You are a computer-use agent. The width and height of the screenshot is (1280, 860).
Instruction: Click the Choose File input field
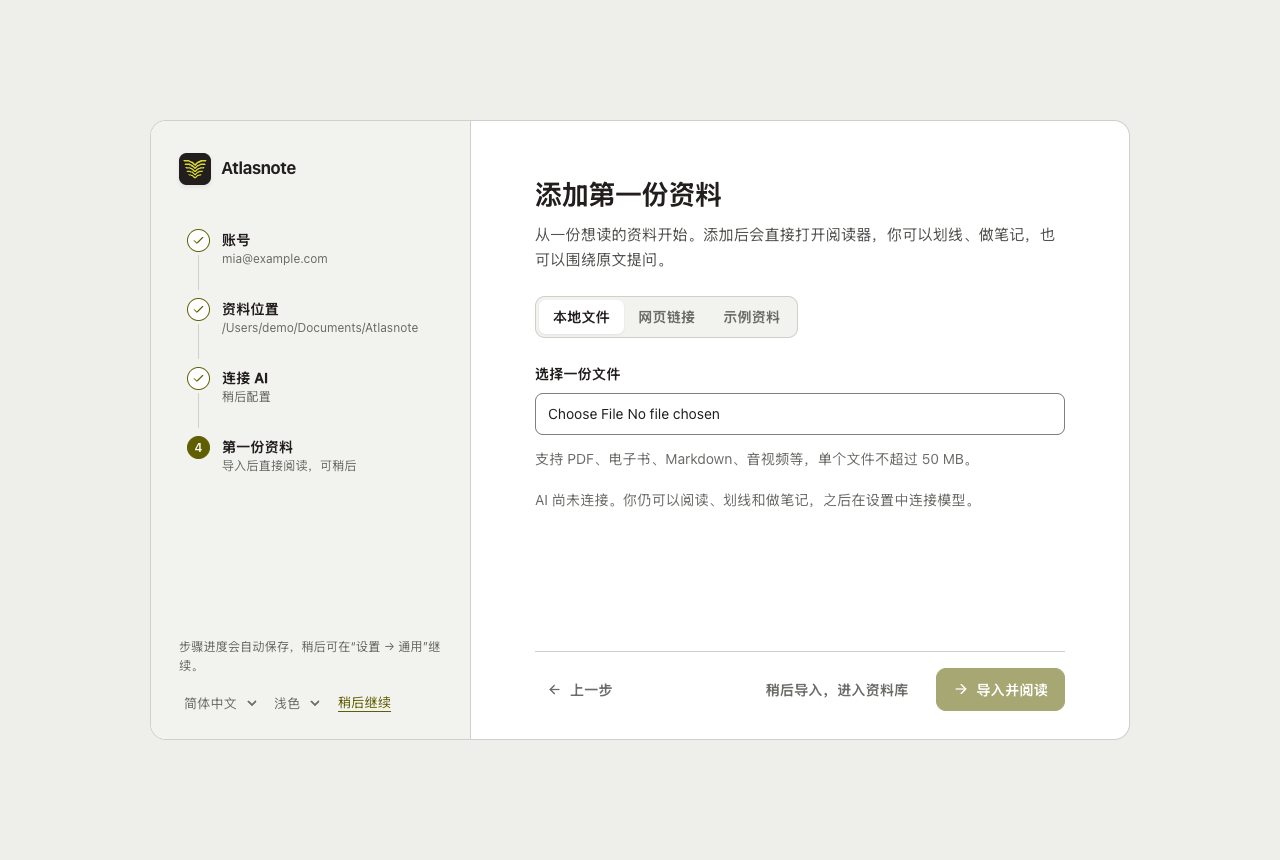(x=800, y=414)
